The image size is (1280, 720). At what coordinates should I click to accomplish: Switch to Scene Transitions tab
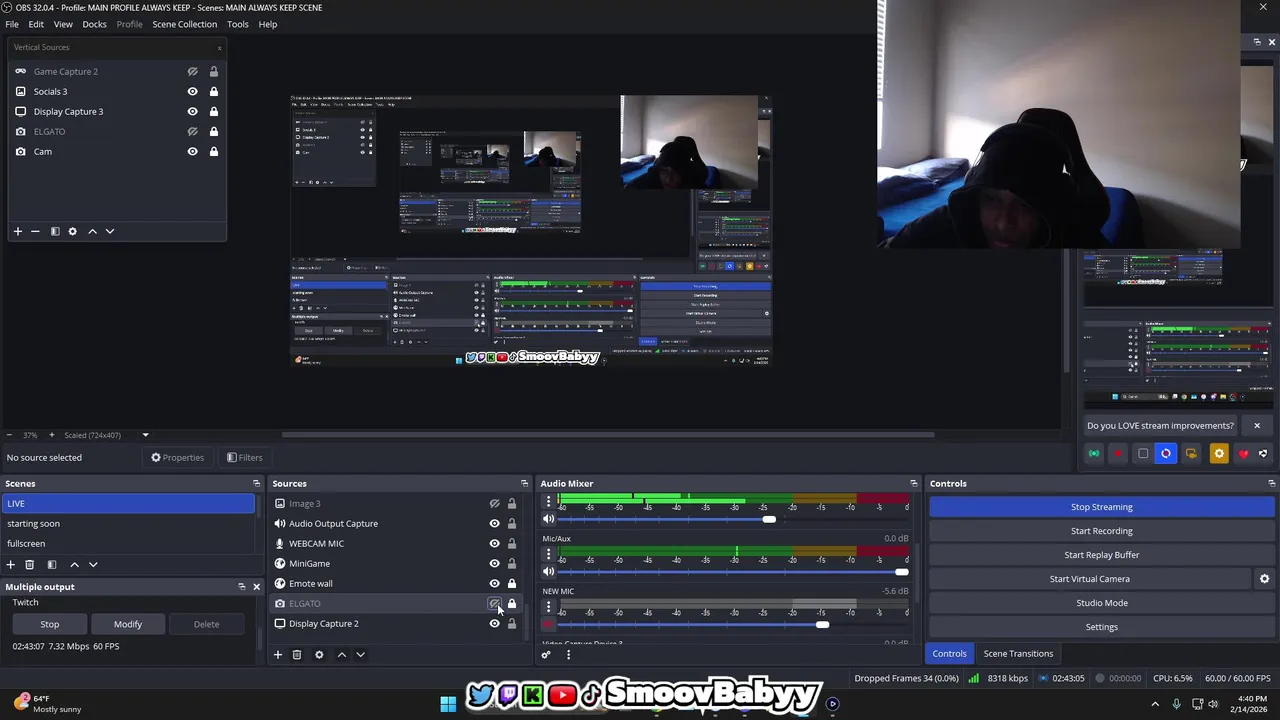pyautogui.click(x=1018, y=654)
